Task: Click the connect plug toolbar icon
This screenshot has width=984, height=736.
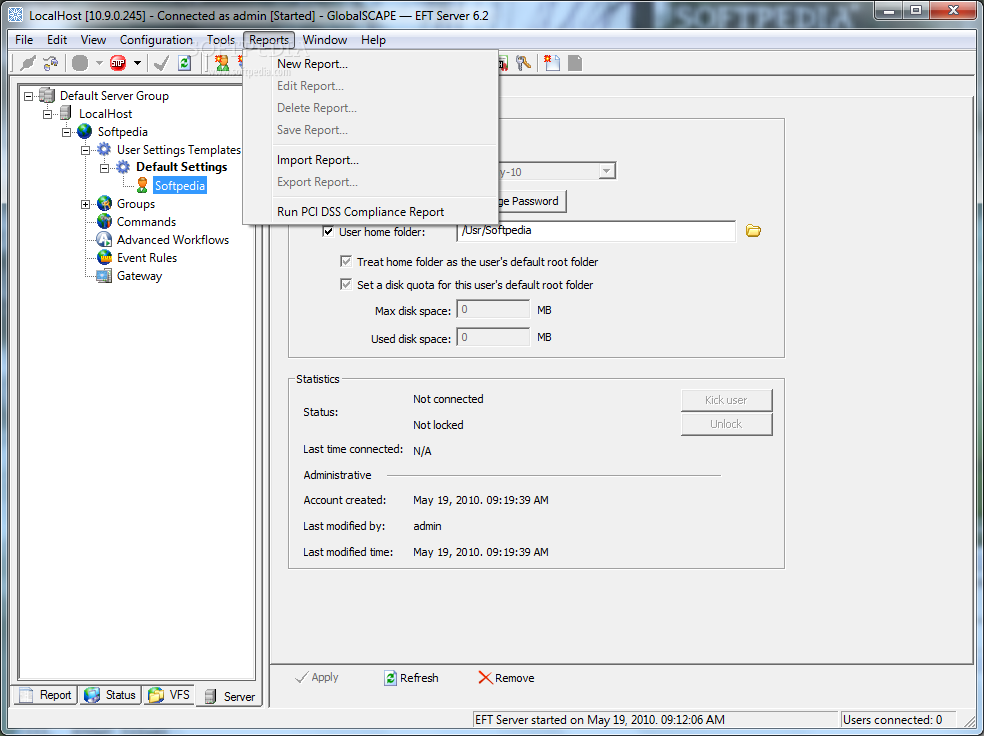Action: point(28,63)
